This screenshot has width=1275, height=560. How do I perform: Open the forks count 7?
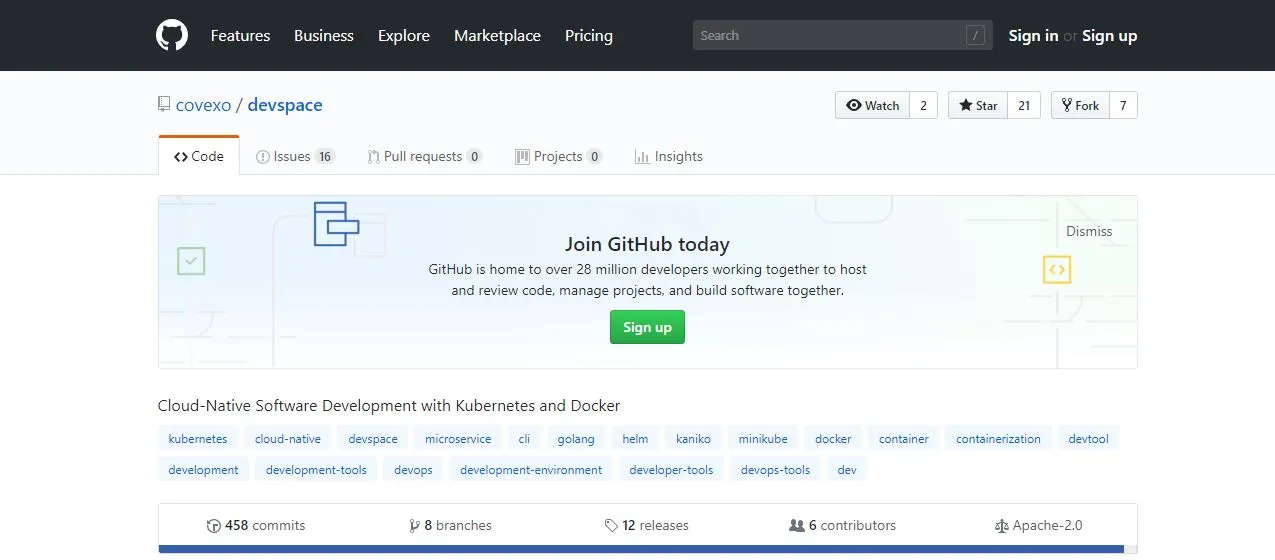pos(1123,105)
